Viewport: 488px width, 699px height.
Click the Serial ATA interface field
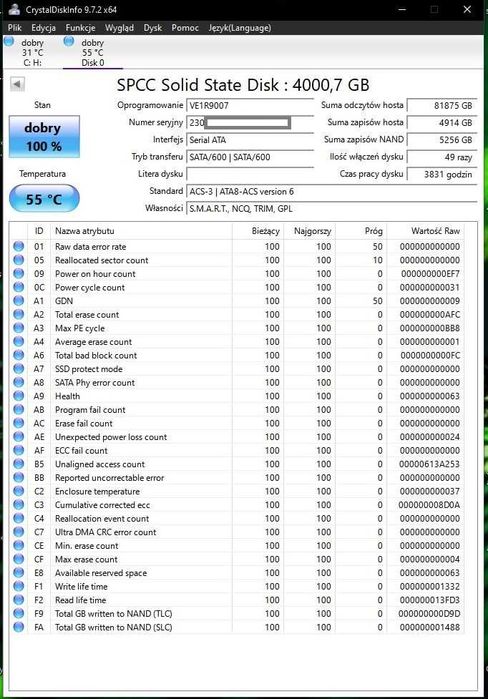pyautogui.click(x=250, y=140)
